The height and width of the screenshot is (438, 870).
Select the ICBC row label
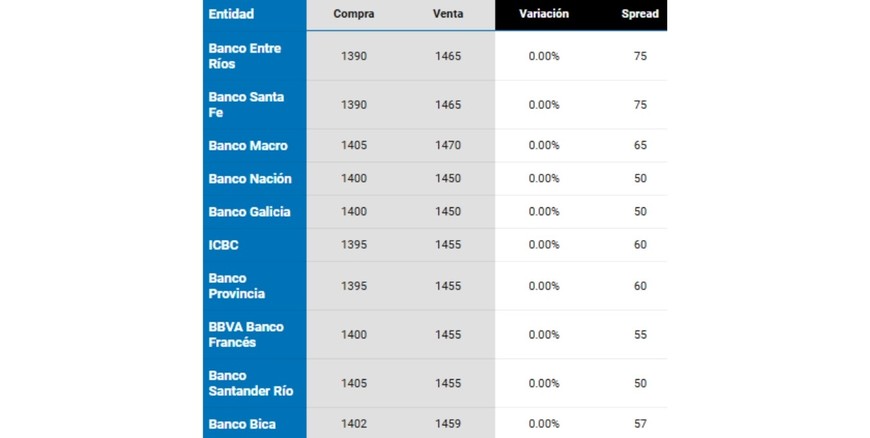point(224,244)
